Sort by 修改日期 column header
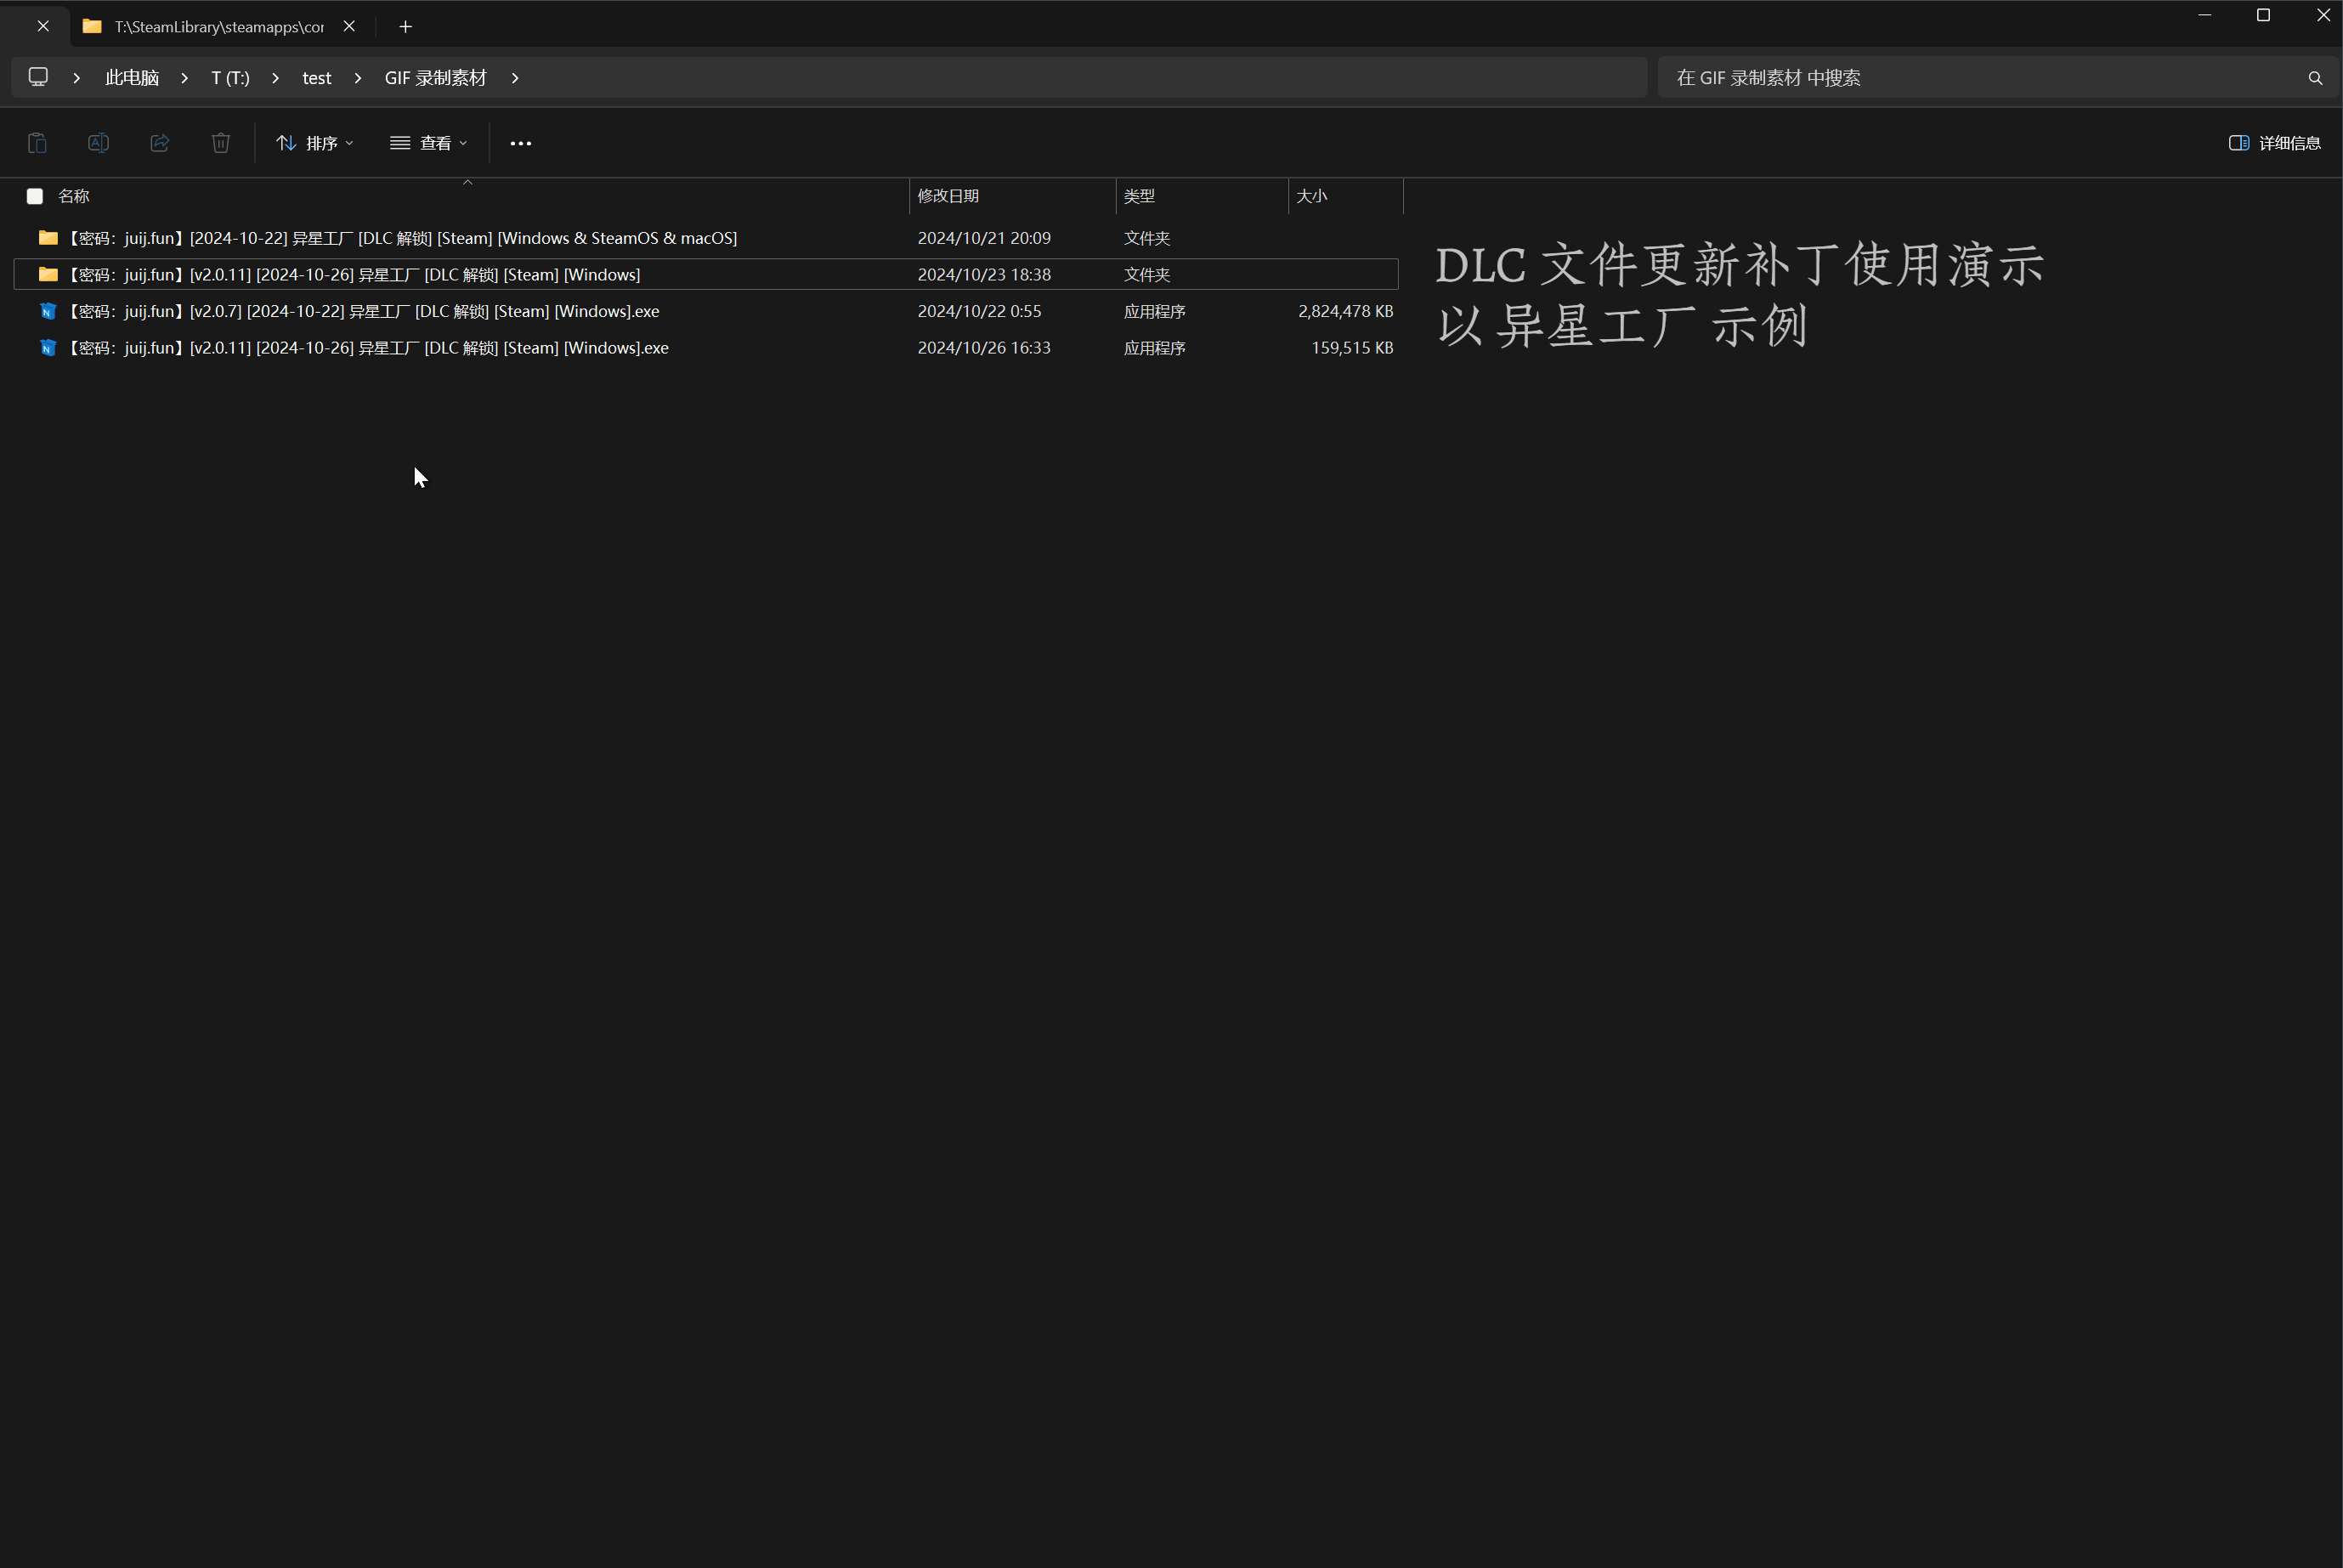The width and height of the screenshot is (2343, 1568). coord(948,196)
